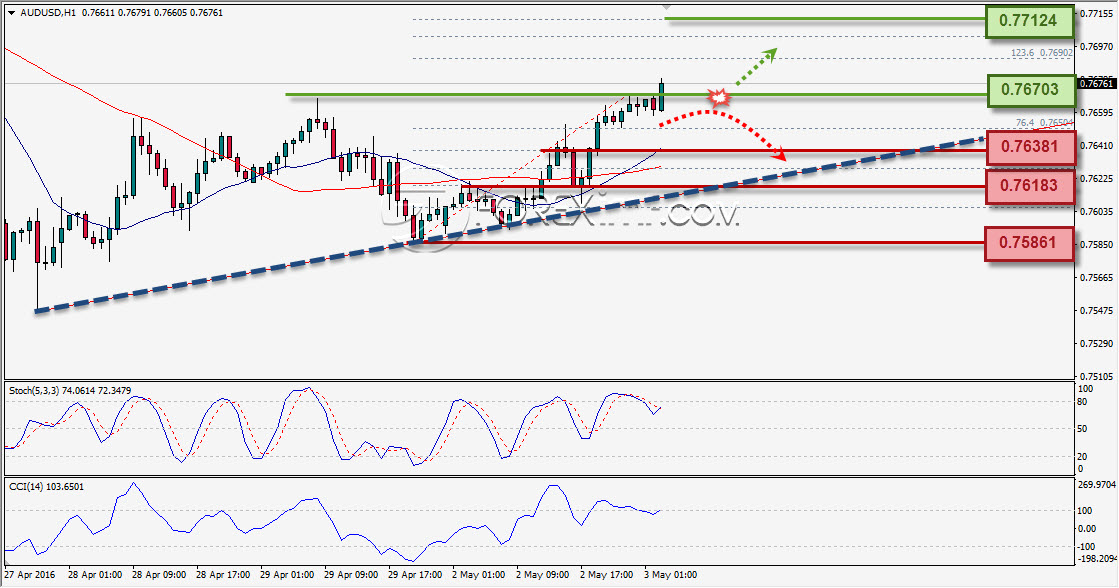This screenshot has width=1119, height=588.
Task: Click the chart shift triangle marker at top
Action: [667, 6]
